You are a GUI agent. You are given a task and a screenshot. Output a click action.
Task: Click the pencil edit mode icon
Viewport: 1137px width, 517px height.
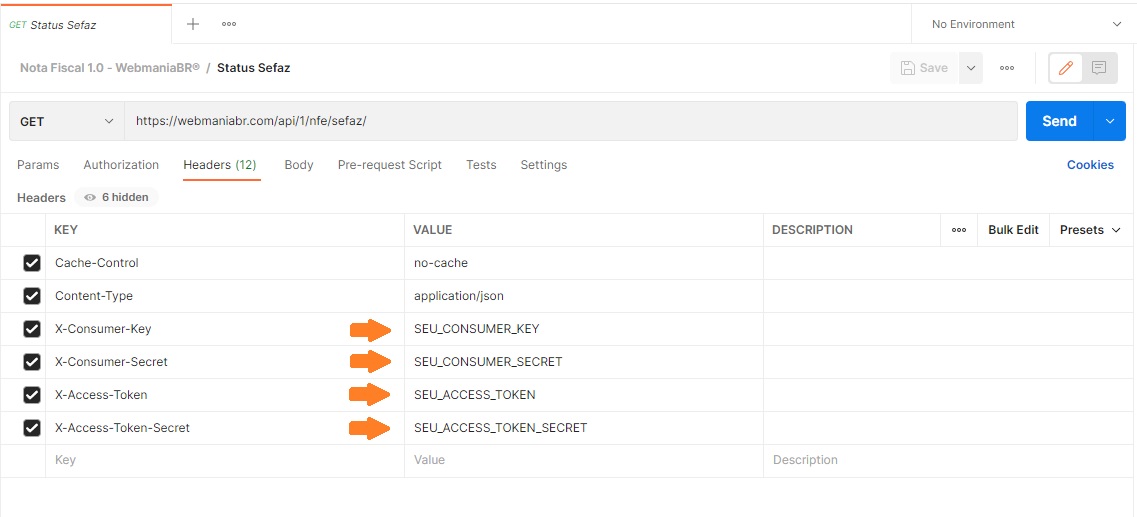[x=1066, y=68]
